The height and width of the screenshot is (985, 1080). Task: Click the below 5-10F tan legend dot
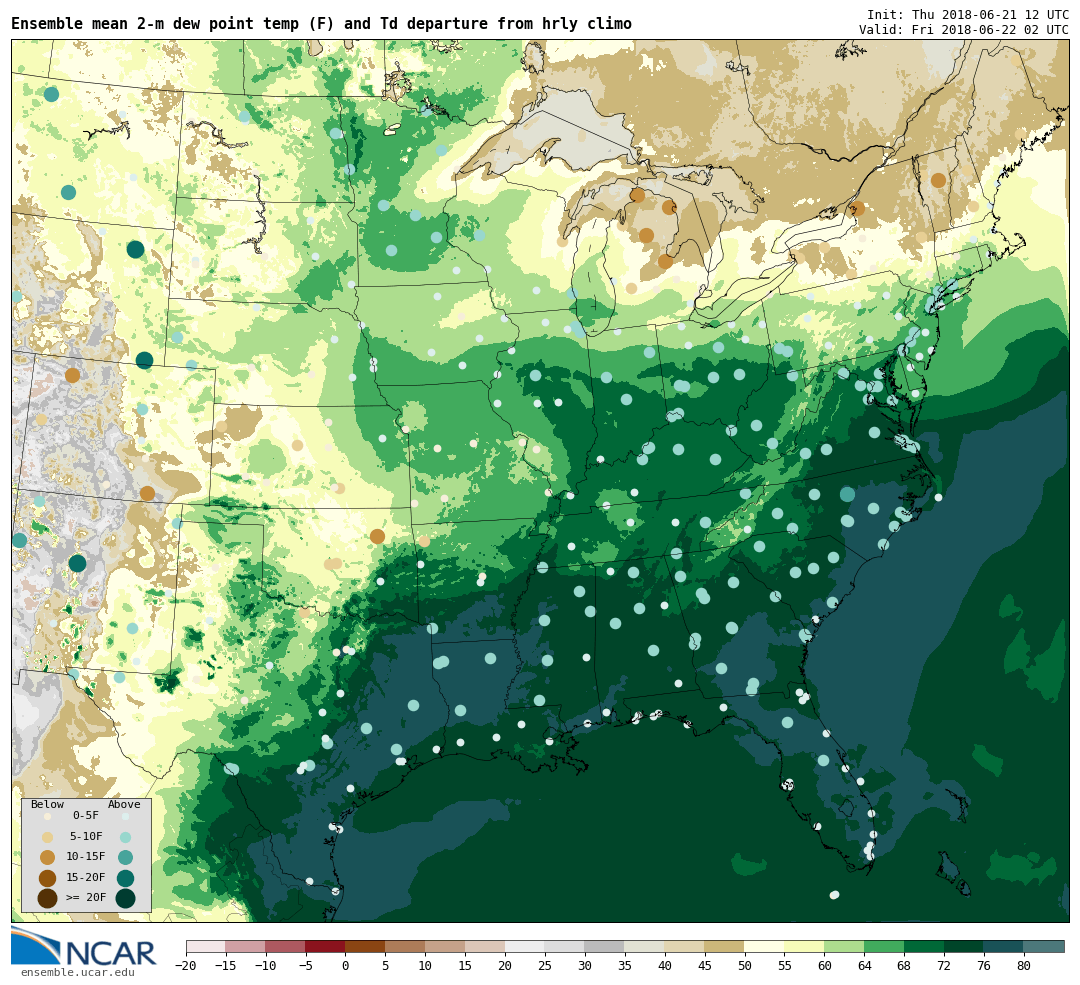(x=48, y=838)
